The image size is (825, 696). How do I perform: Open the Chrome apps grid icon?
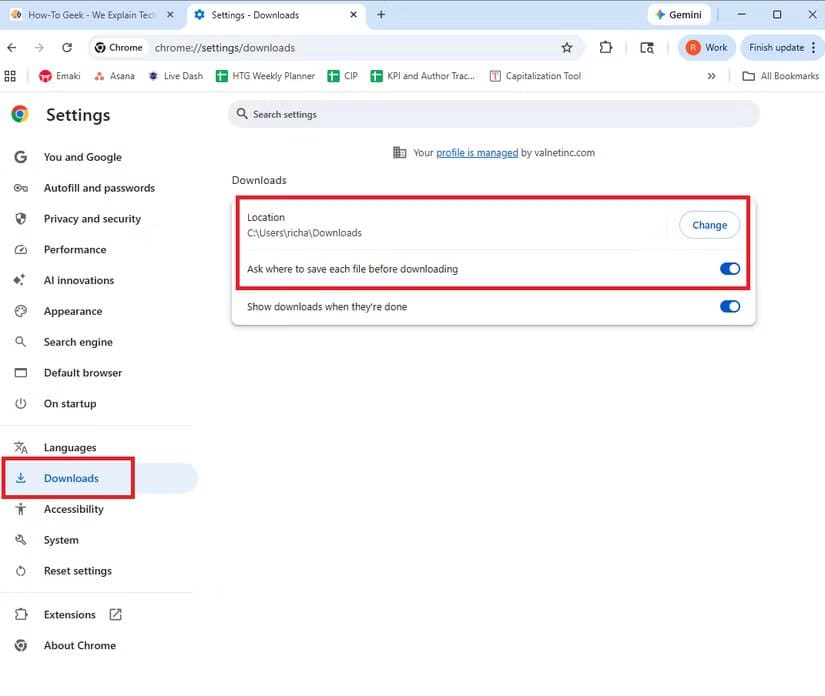pyautogui.click(x=12, y=75)
